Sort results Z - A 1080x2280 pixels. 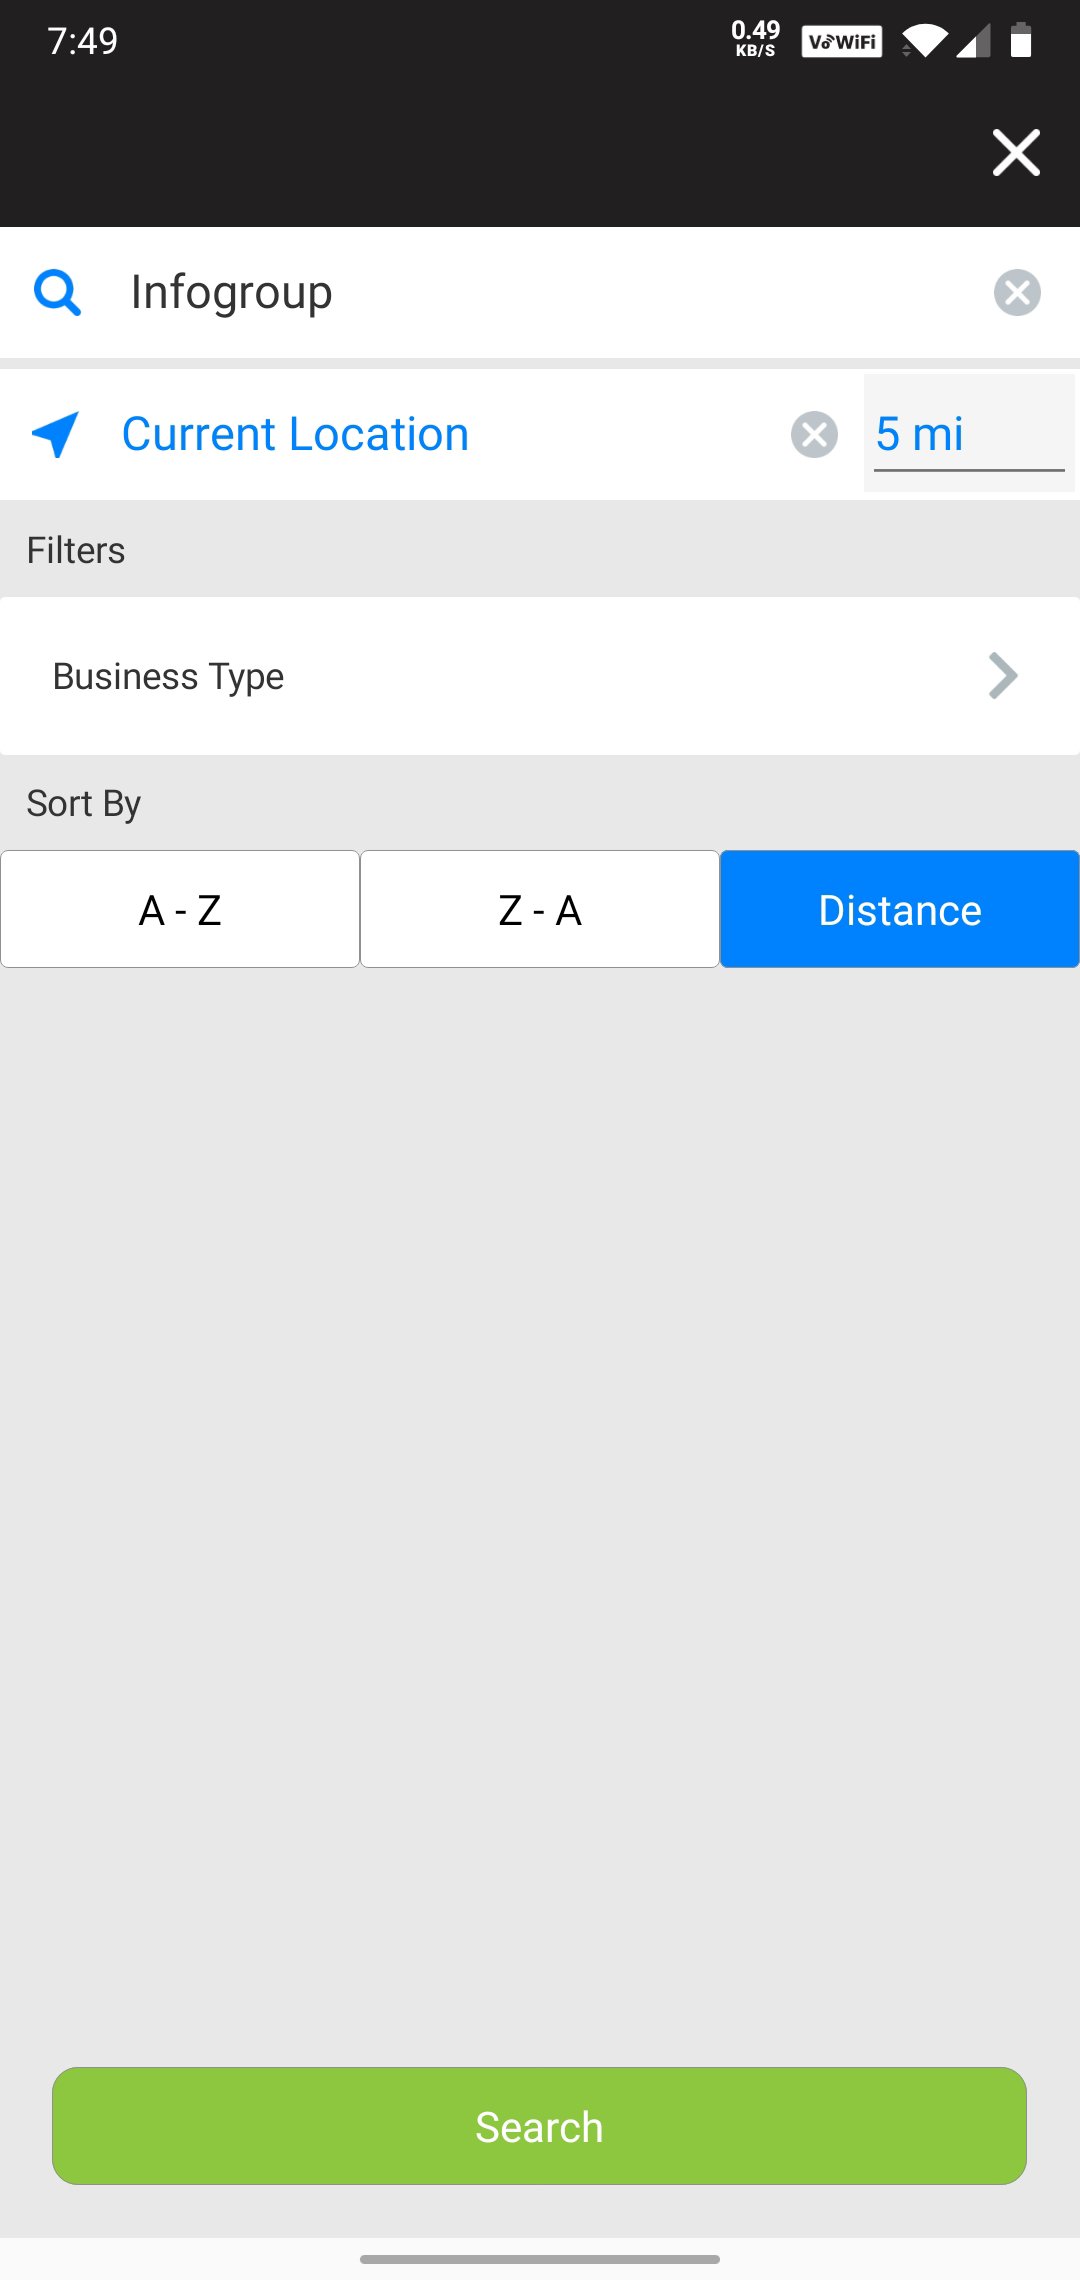tap(540, 909)
